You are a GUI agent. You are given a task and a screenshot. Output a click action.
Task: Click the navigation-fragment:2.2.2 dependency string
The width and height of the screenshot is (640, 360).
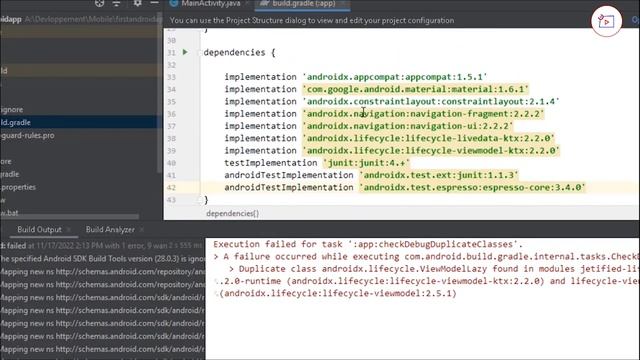pos(423,113)
